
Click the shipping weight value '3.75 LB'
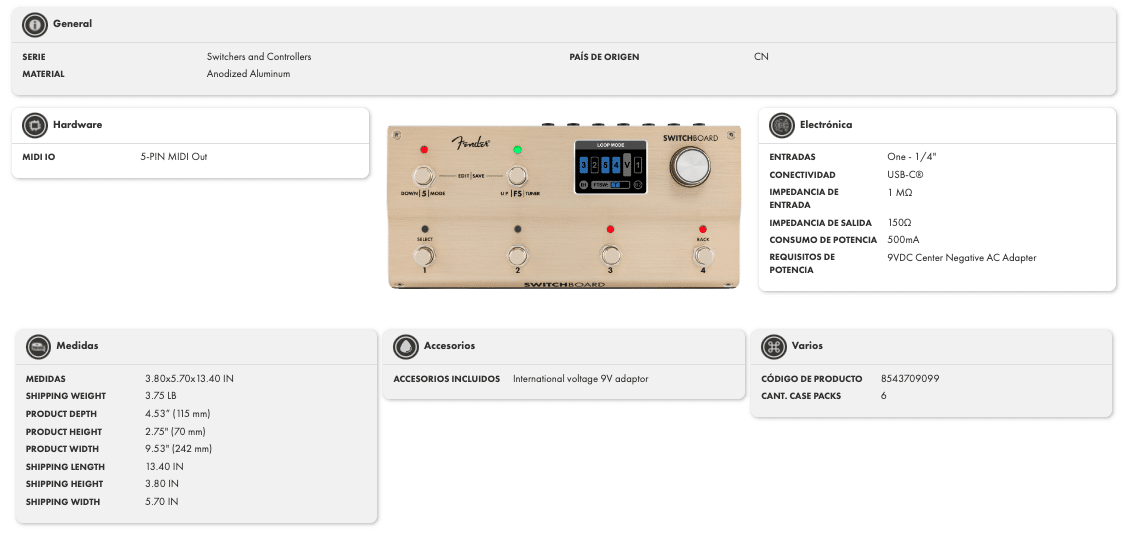(x=161, y=396)
